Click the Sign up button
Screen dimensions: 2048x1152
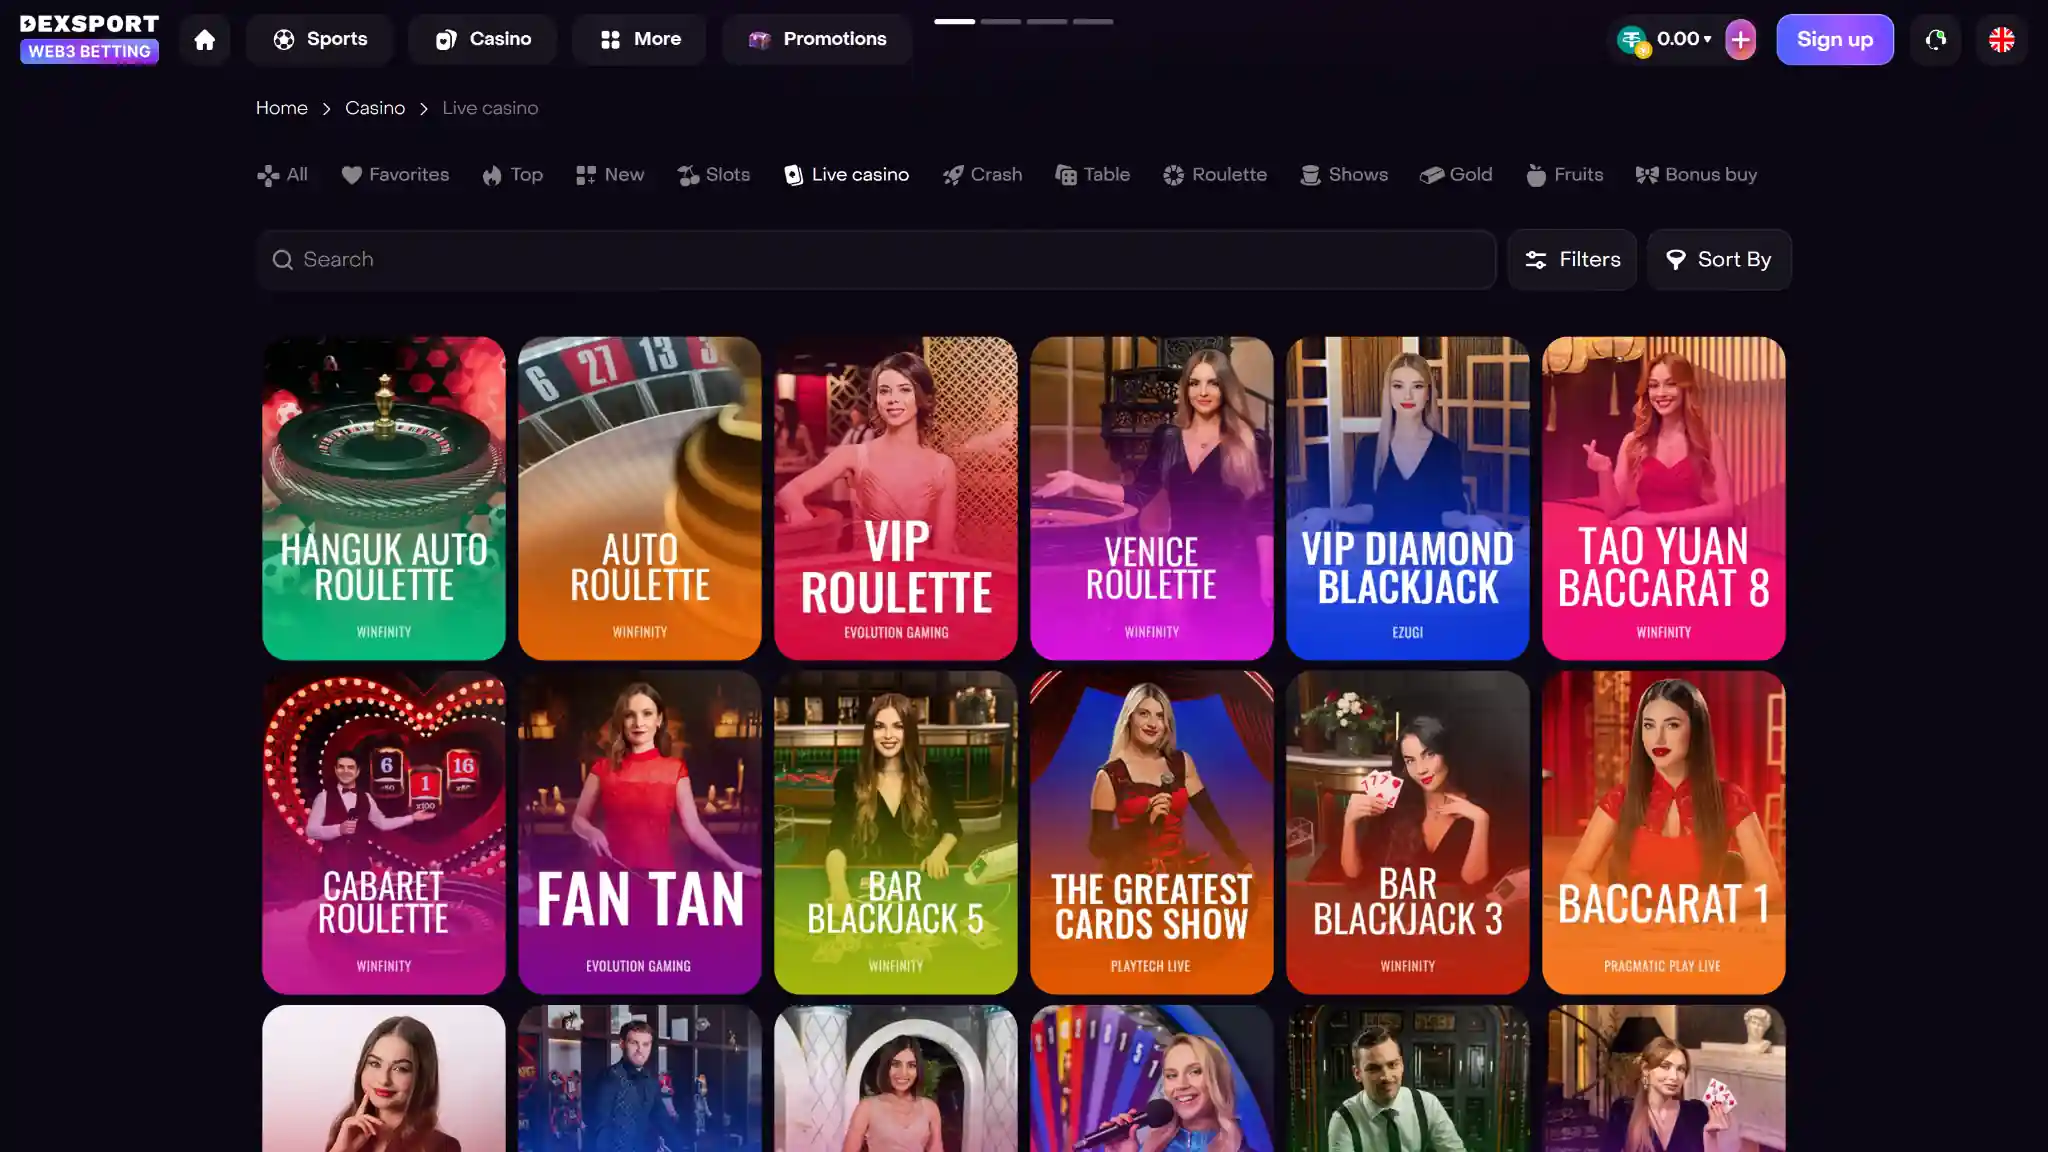1835,40
